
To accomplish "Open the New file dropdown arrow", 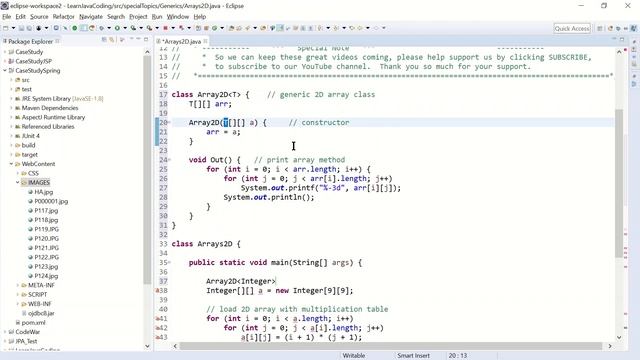I will pyautogui.click(x=13, y=28).
